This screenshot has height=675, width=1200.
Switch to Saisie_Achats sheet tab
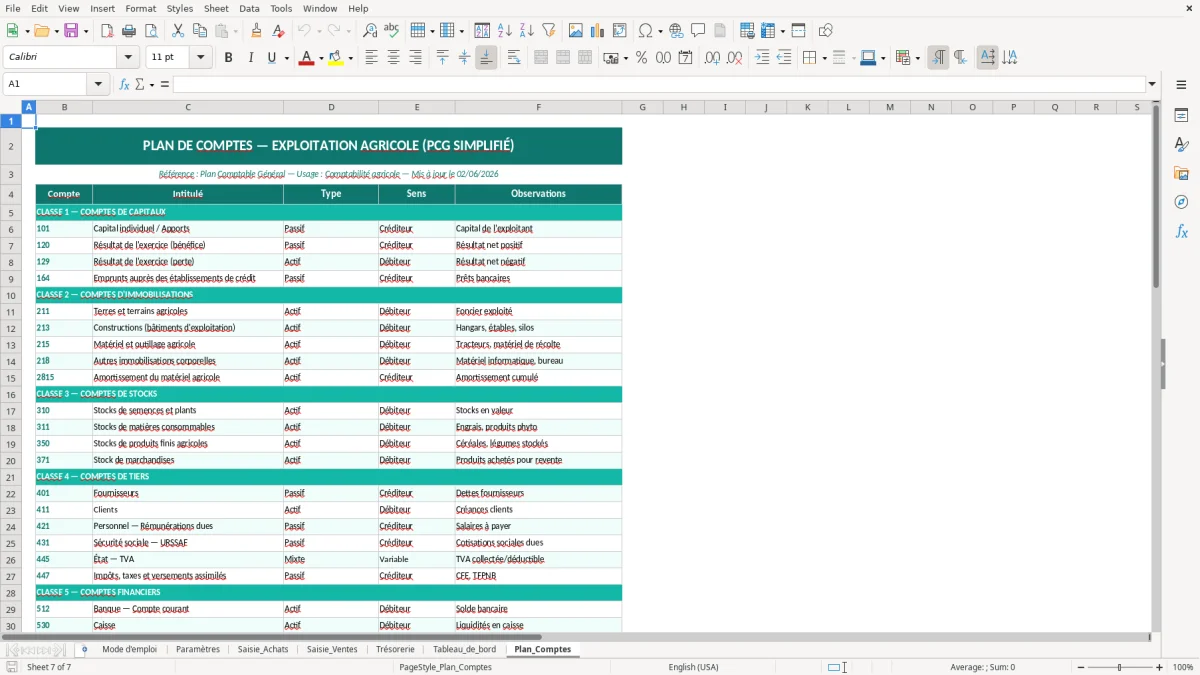click(x=263, y=649)
